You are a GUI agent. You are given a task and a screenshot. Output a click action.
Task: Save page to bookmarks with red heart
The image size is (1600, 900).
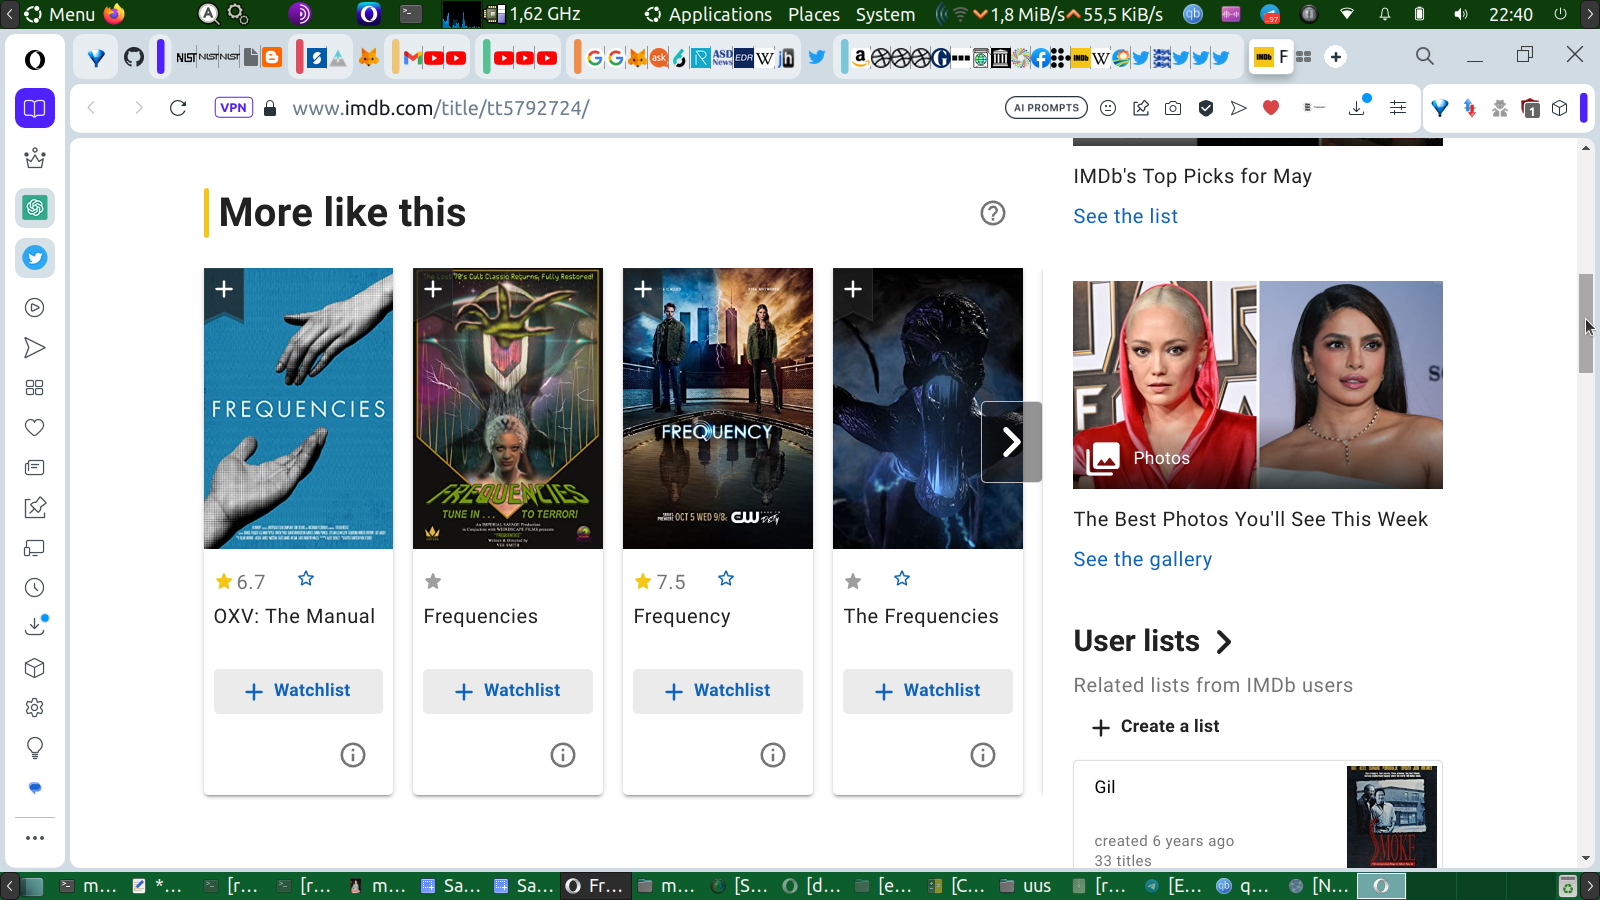(1271, 108)
